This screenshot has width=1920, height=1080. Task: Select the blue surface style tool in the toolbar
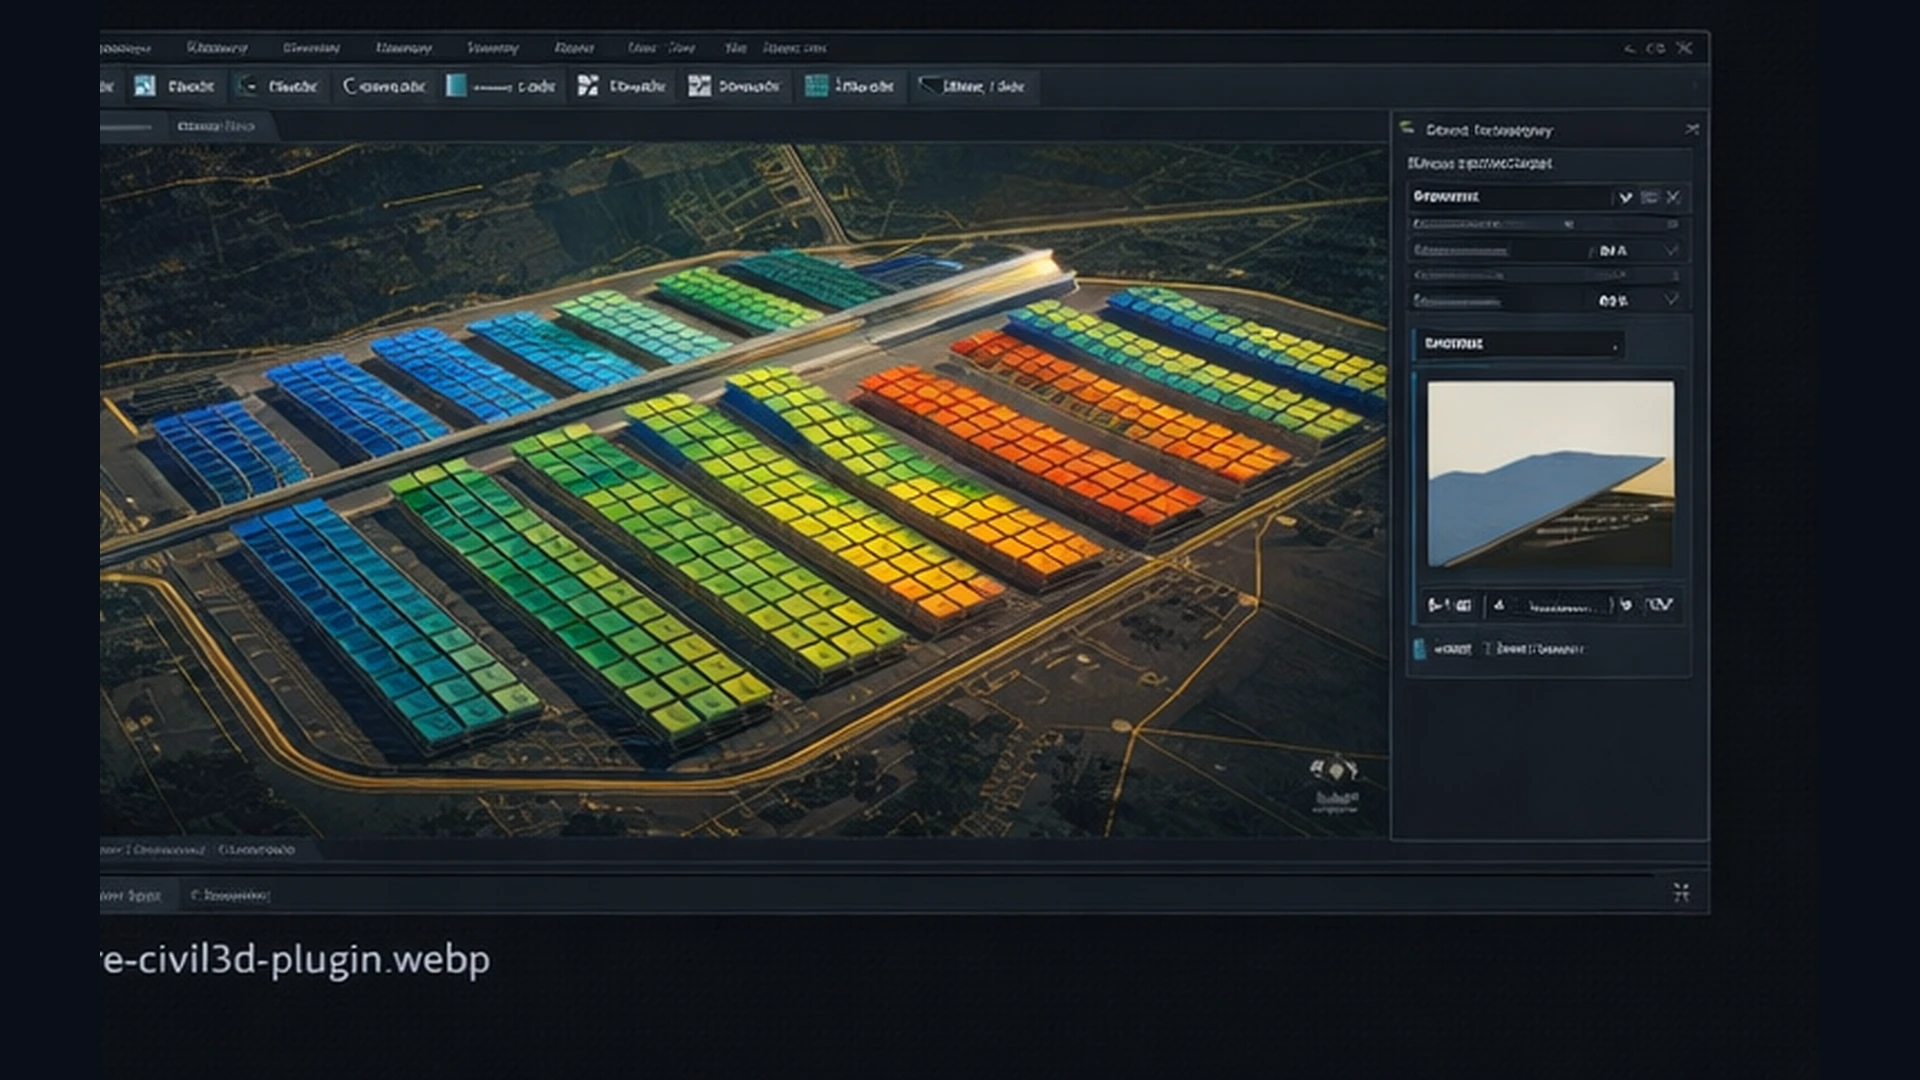click(x=455, y=86)
